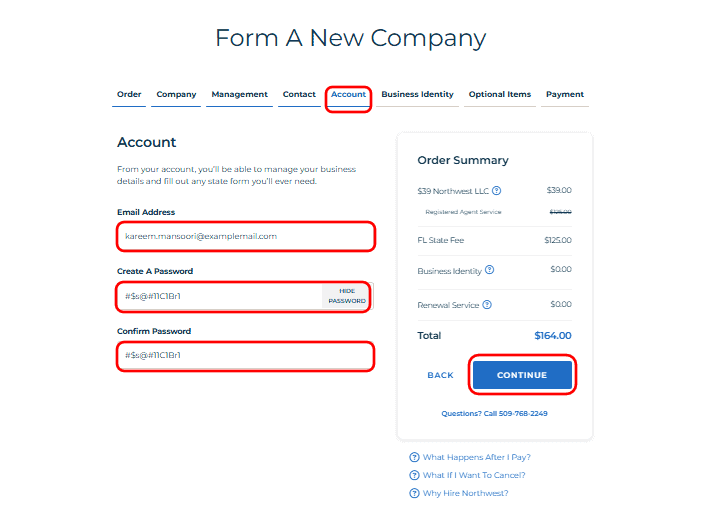This screenshot has height=528, width=719.
Task: Click help icon next to Renewal Service
Action: click(x=487, y=304)
